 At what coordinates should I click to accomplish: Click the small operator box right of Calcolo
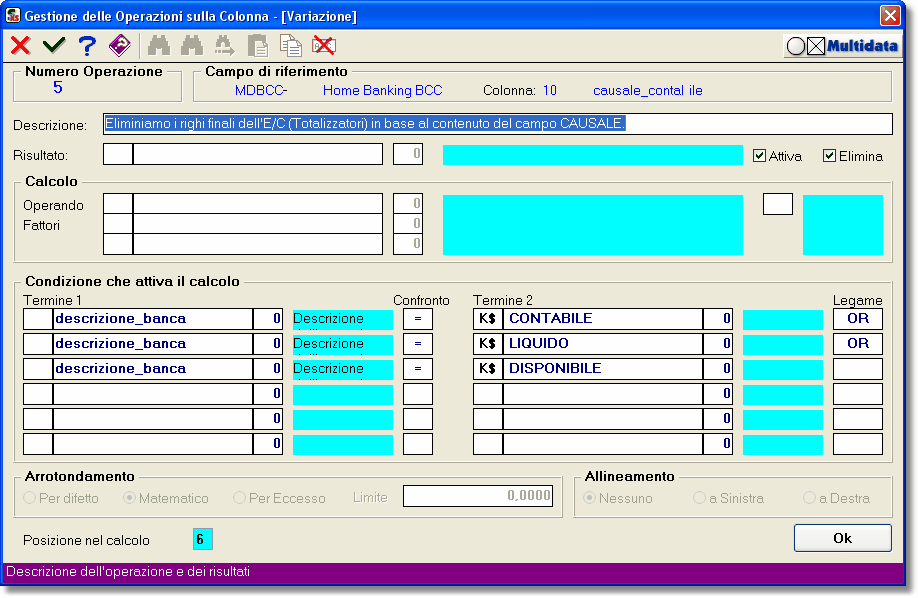click(x=777, y=204)
